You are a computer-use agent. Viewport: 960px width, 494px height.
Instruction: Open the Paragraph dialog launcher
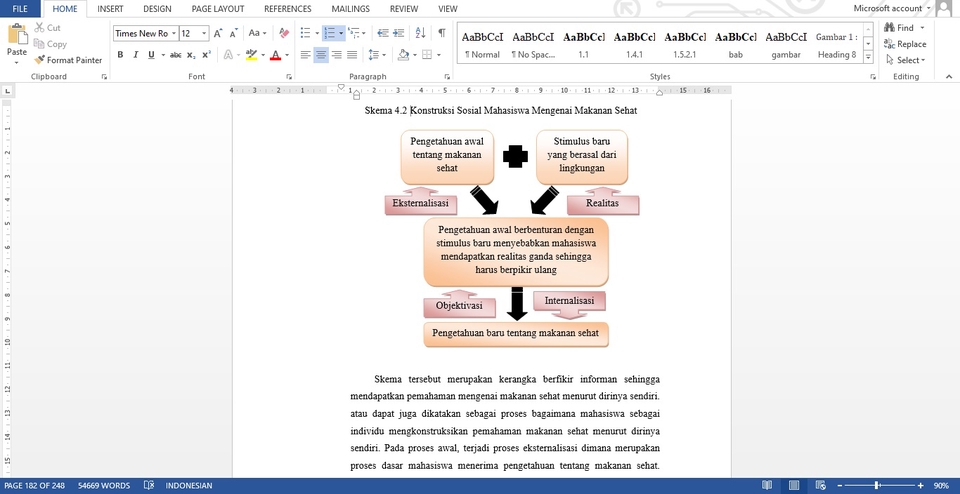coord(447,77)
